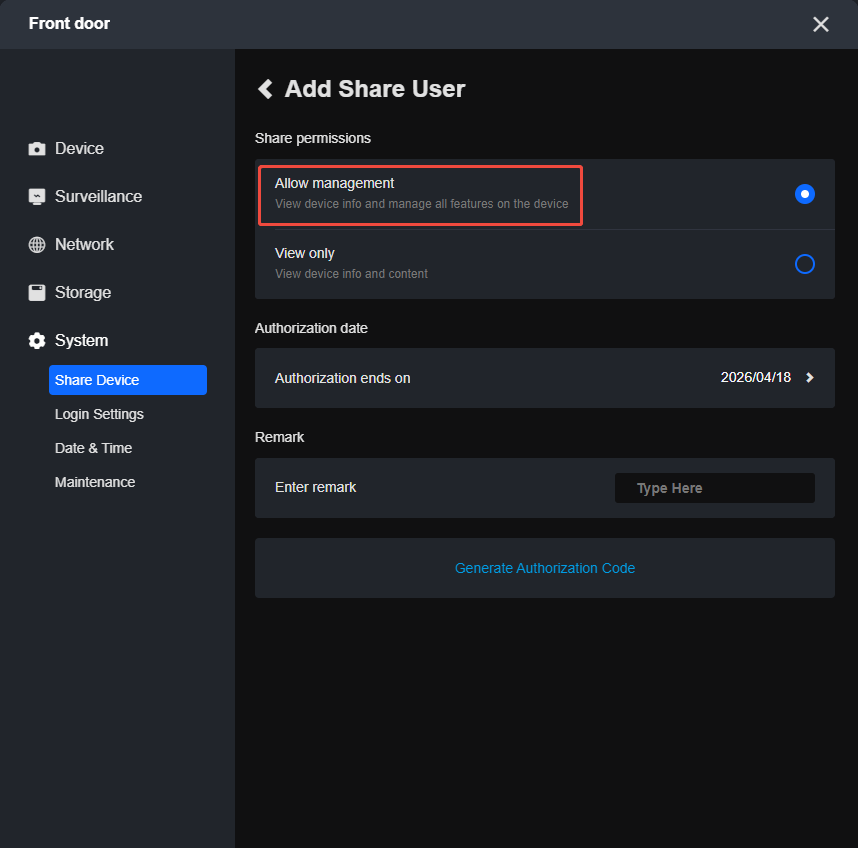The image size is (858, 848).
Task: Click the View only permission label
Action: tap(305, 254)
